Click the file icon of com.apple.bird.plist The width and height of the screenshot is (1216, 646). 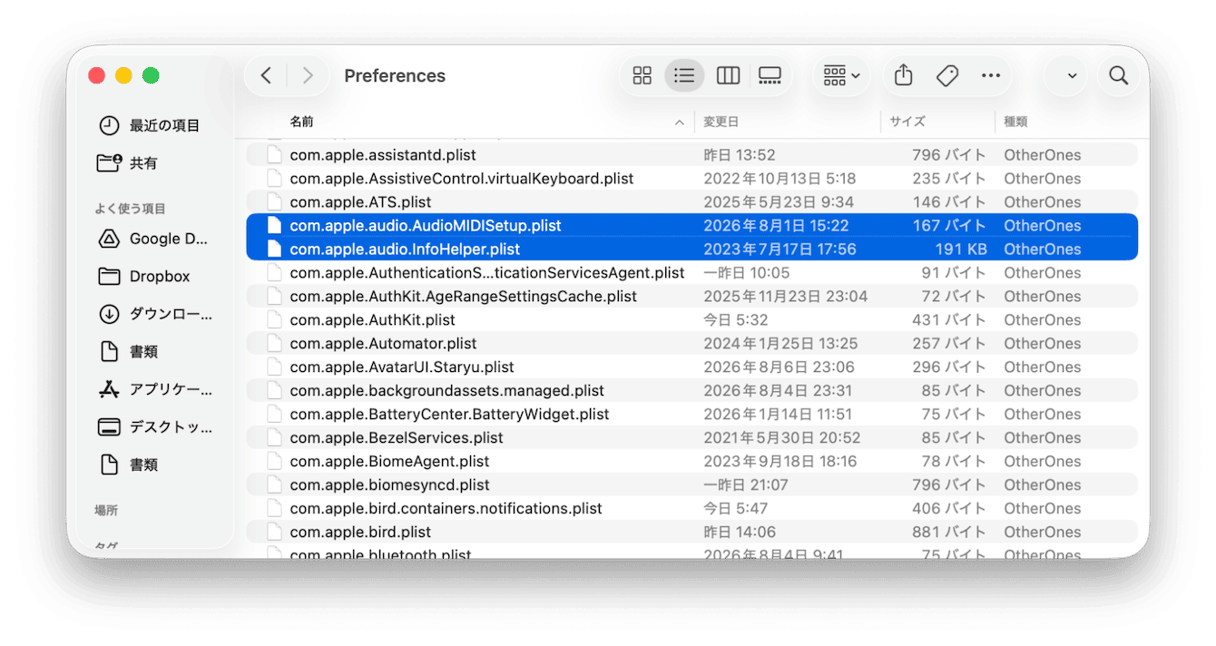(x=274, y=532)
